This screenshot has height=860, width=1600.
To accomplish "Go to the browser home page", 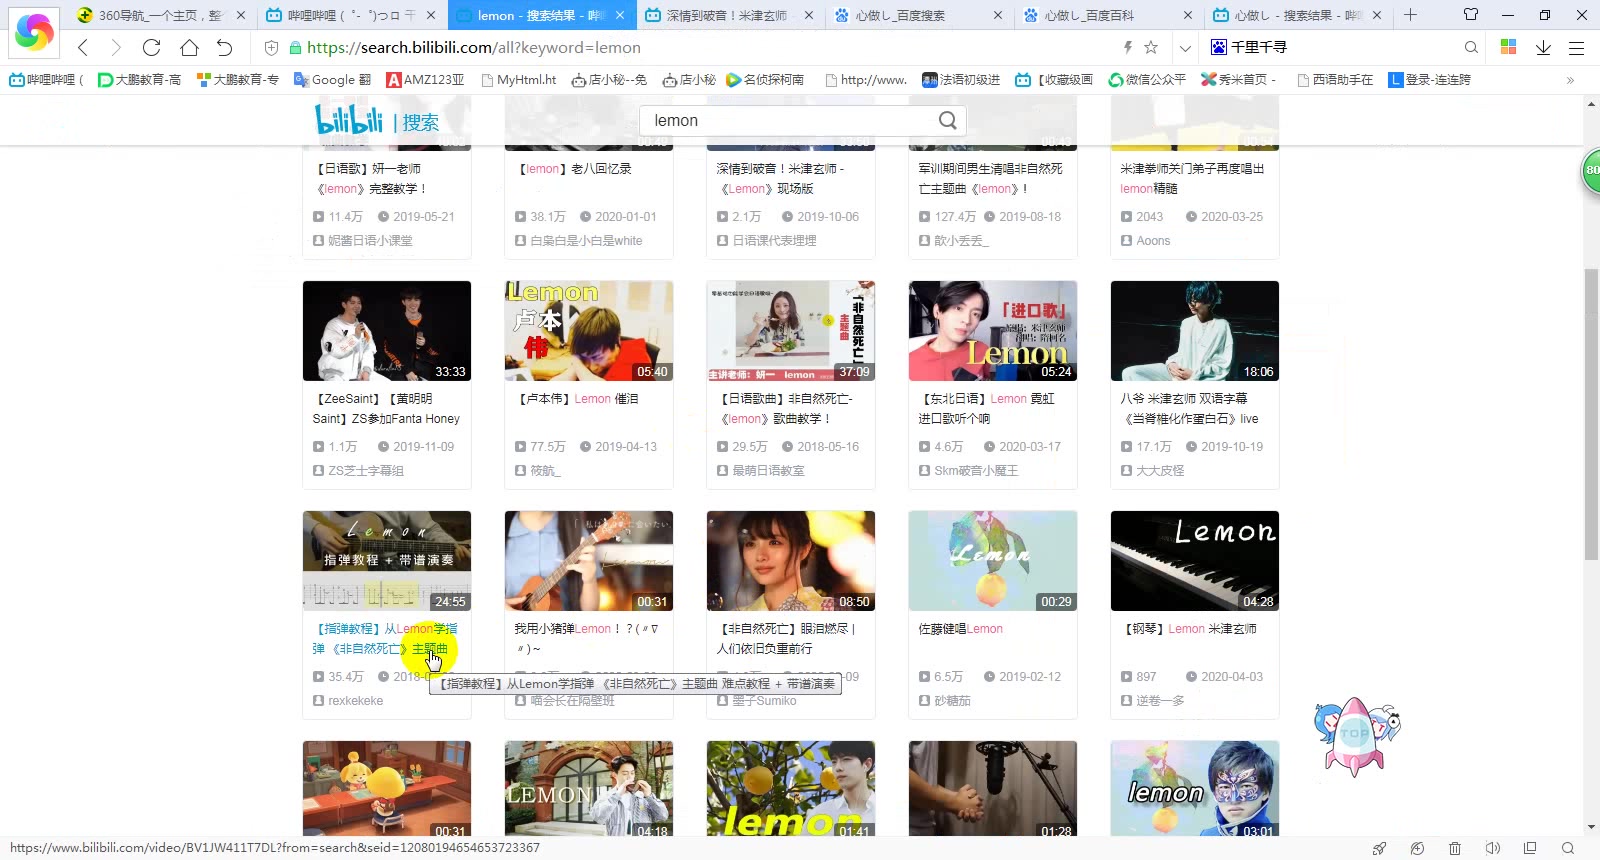I will 189,47.
